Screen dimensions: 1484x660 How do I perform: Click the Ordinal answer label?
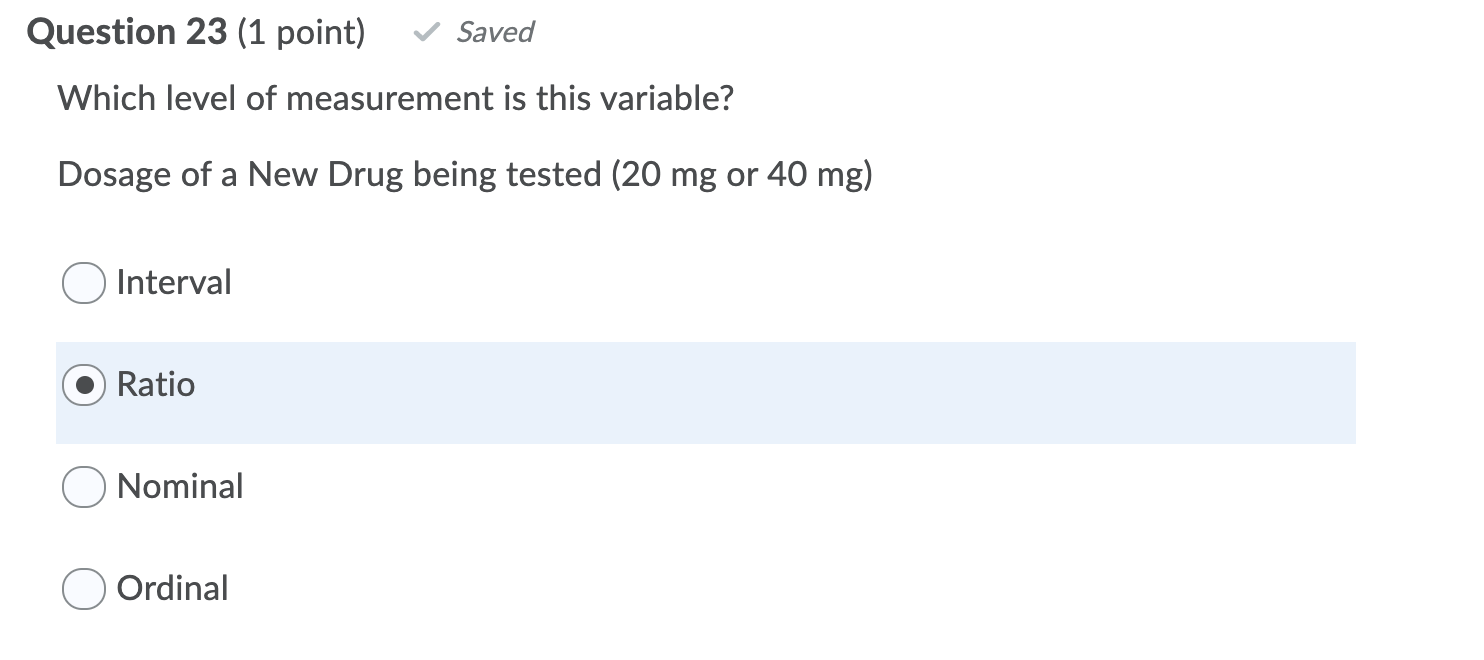pos(172,589)
